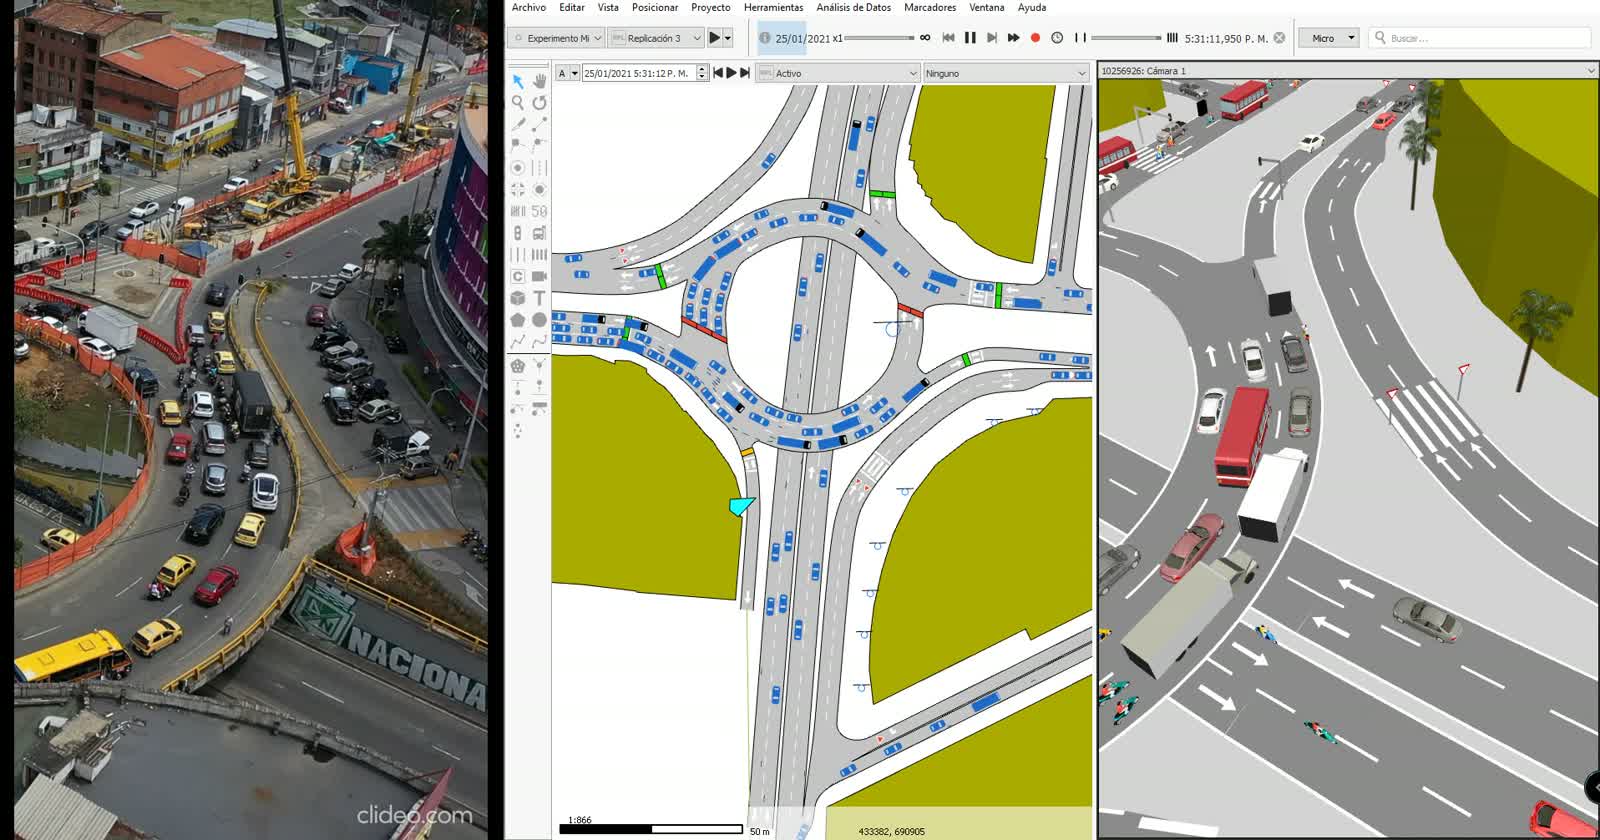Select the speed limit 50 tool
The width and height of the screenshot is (1600, 840).
(x=539, y=211)
